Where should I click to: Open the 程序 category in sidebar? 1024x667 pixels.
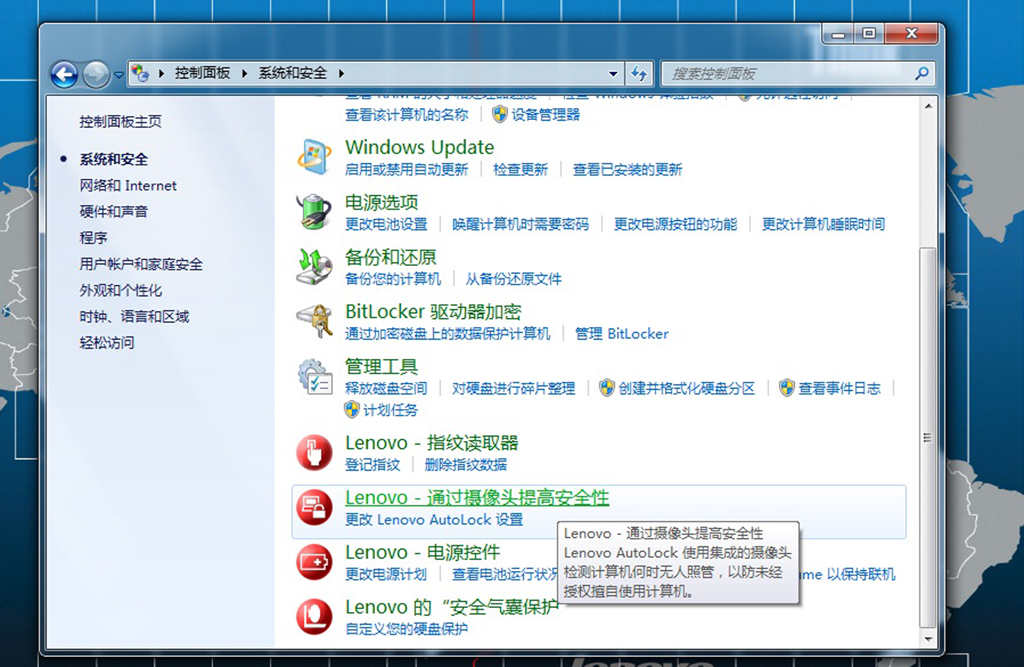[93, 238]
